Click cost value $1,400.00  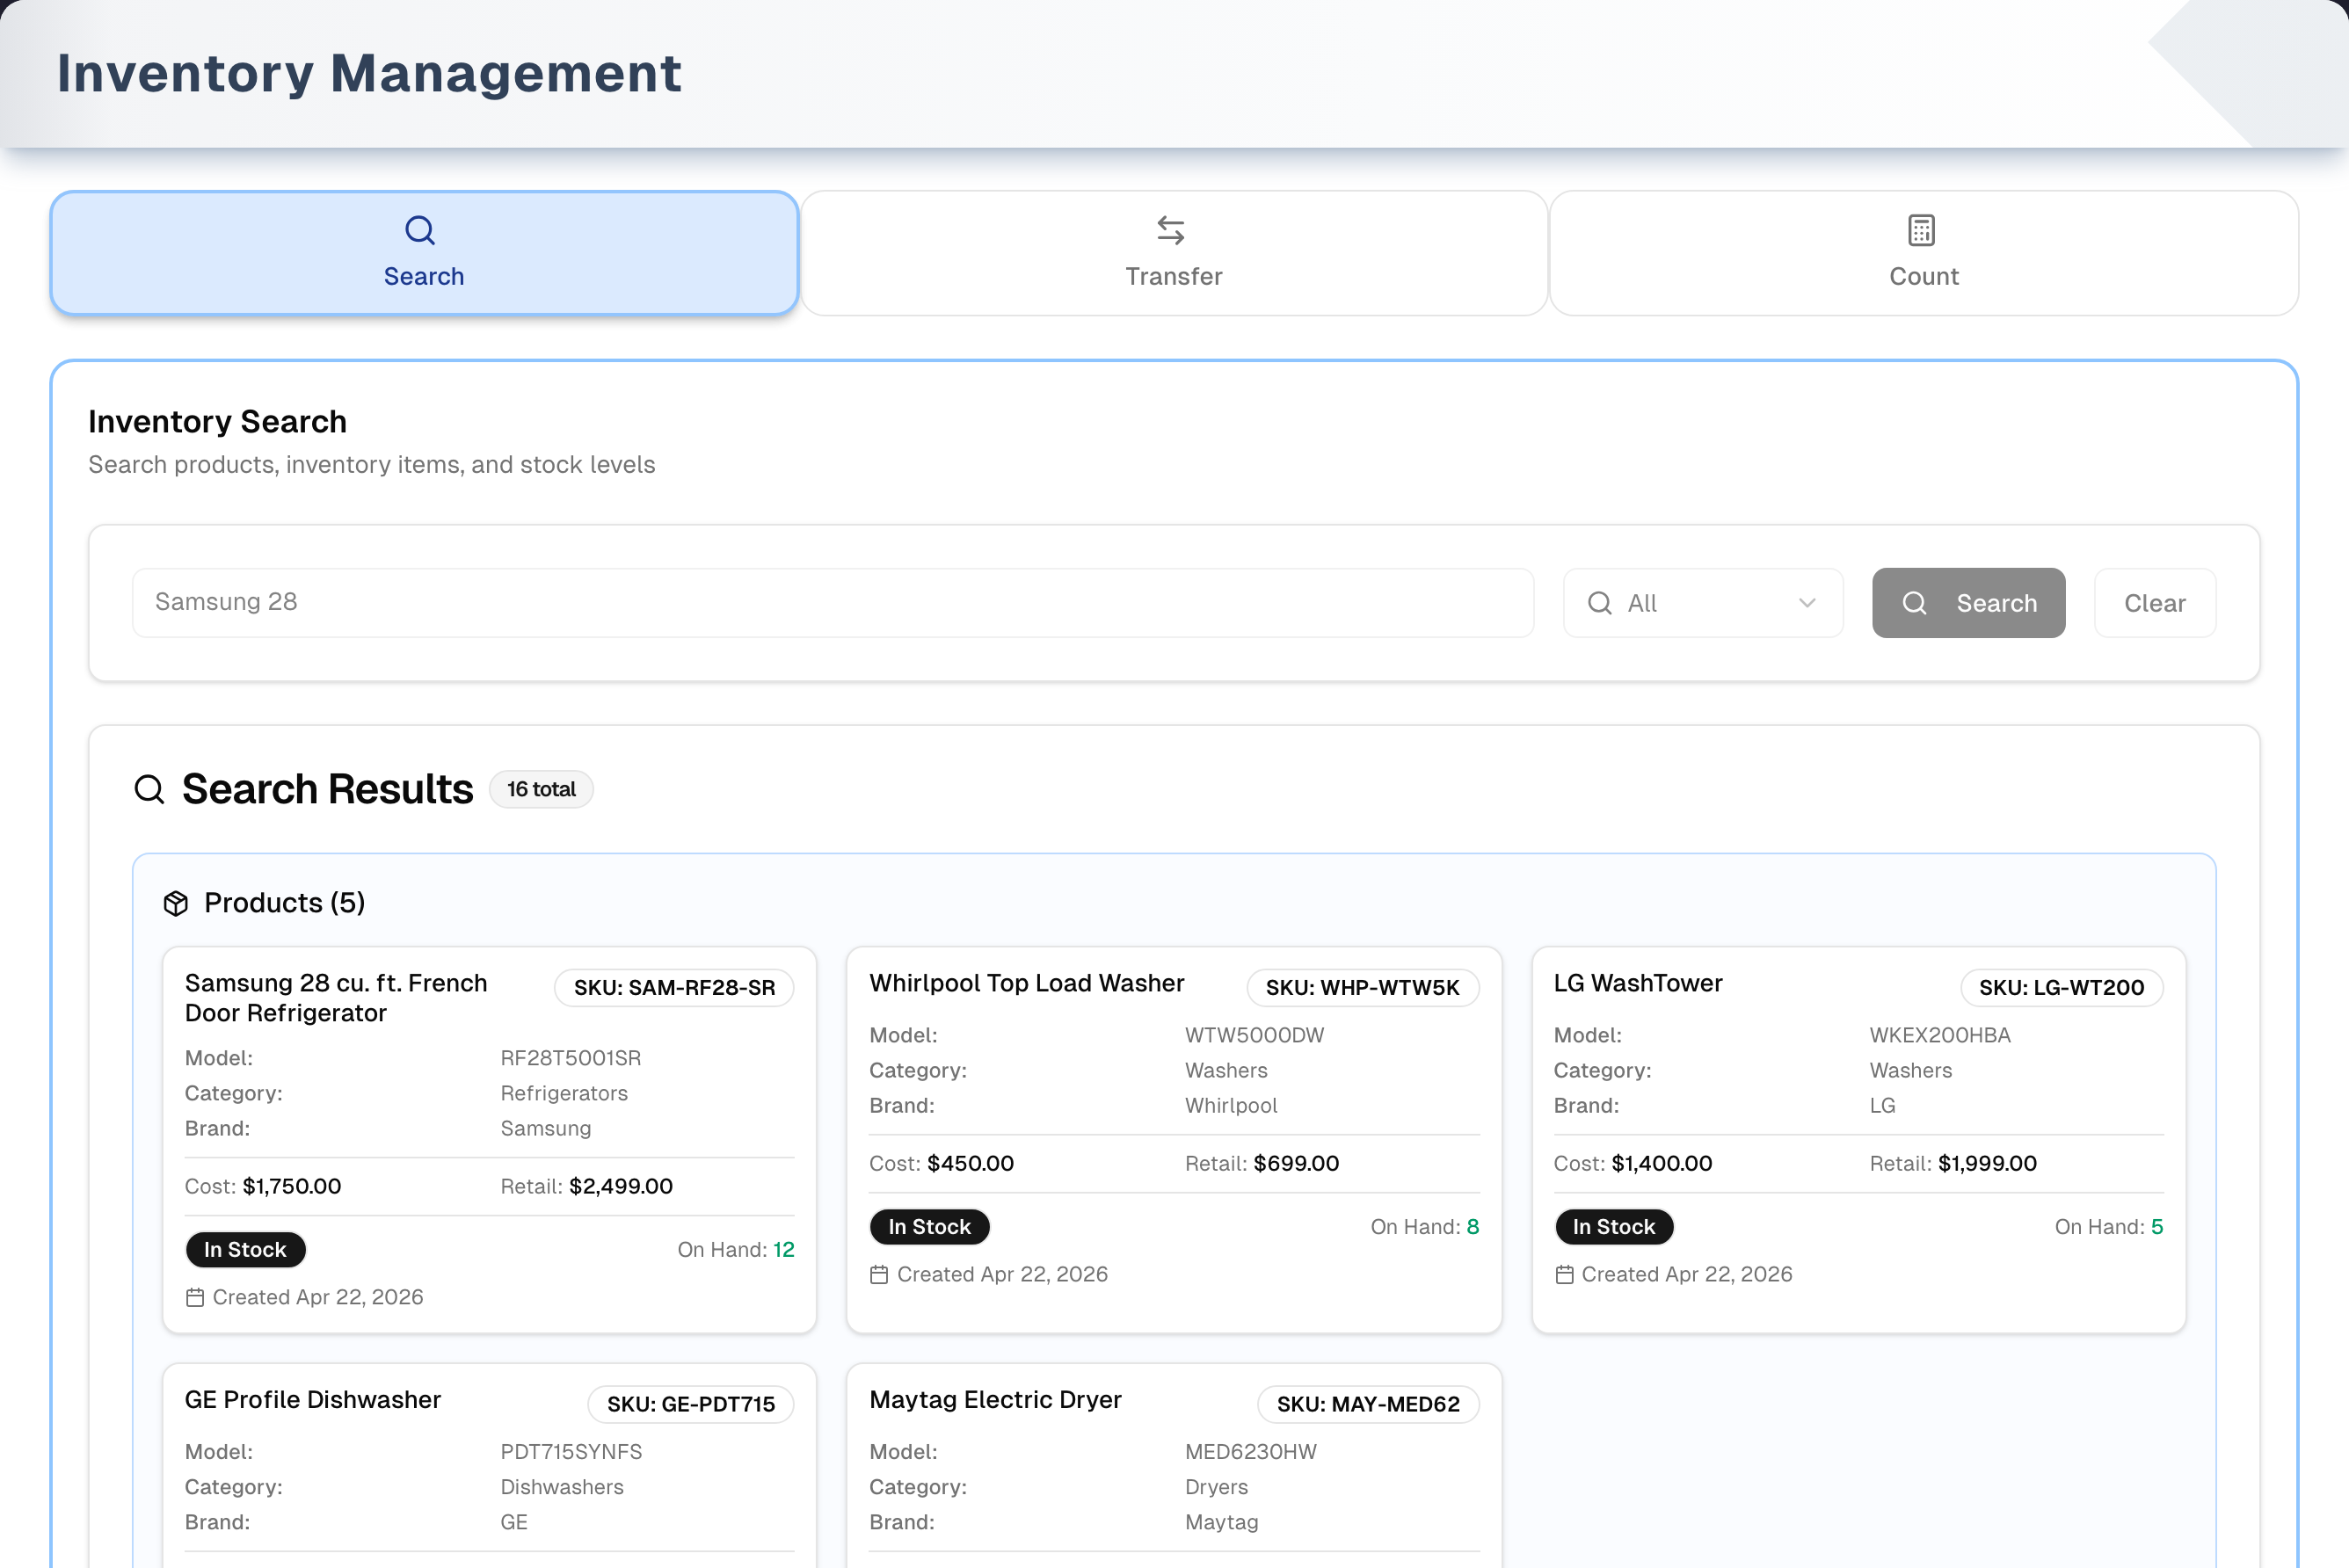[x=1661, y=1163]
